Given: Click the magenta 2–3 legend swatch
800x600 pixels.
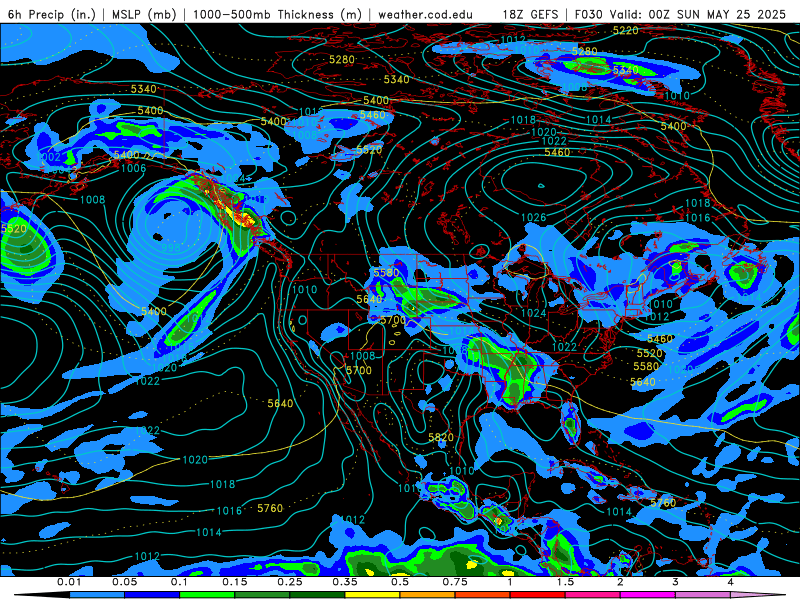Looking at the screenshot, I should pos(648,595).
